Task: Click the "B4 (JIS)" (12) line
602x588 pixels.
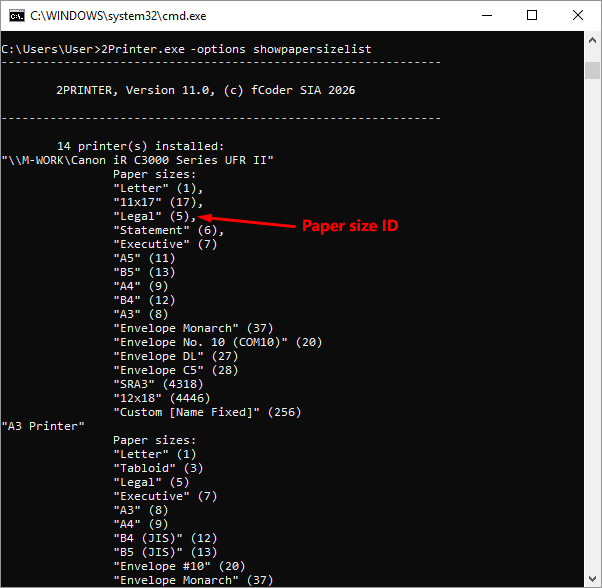Action: pos(165,538)
